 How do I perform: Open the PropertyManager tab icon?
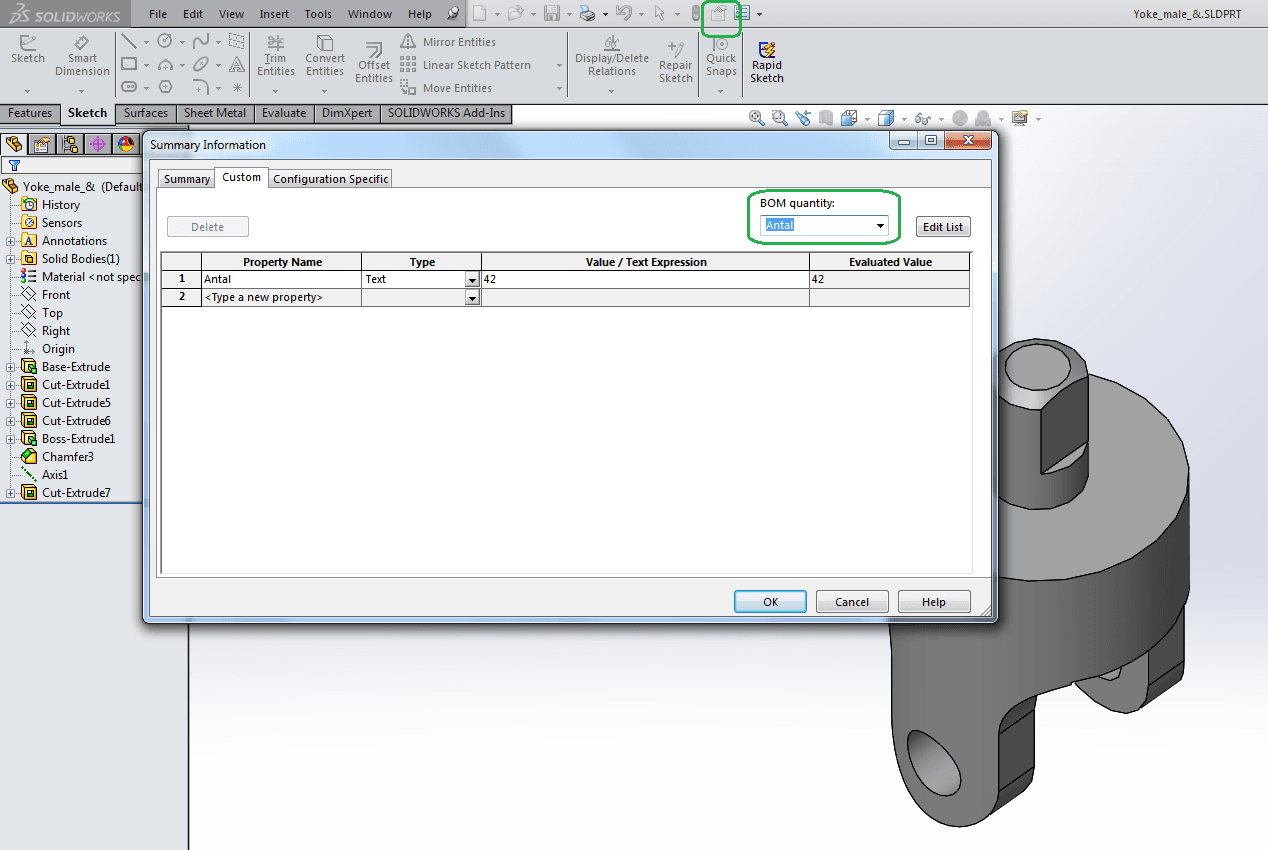tap(41, 144)
